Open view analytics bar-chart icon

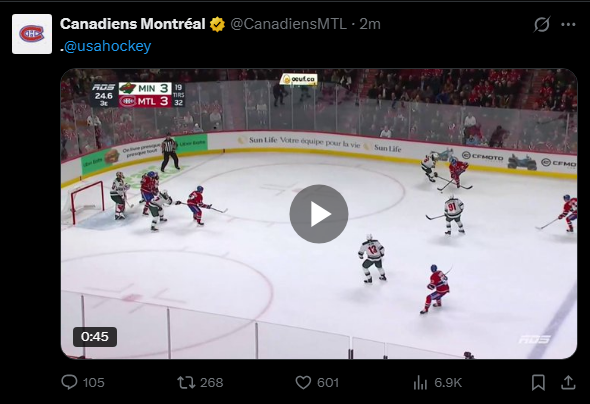(420, 383)
